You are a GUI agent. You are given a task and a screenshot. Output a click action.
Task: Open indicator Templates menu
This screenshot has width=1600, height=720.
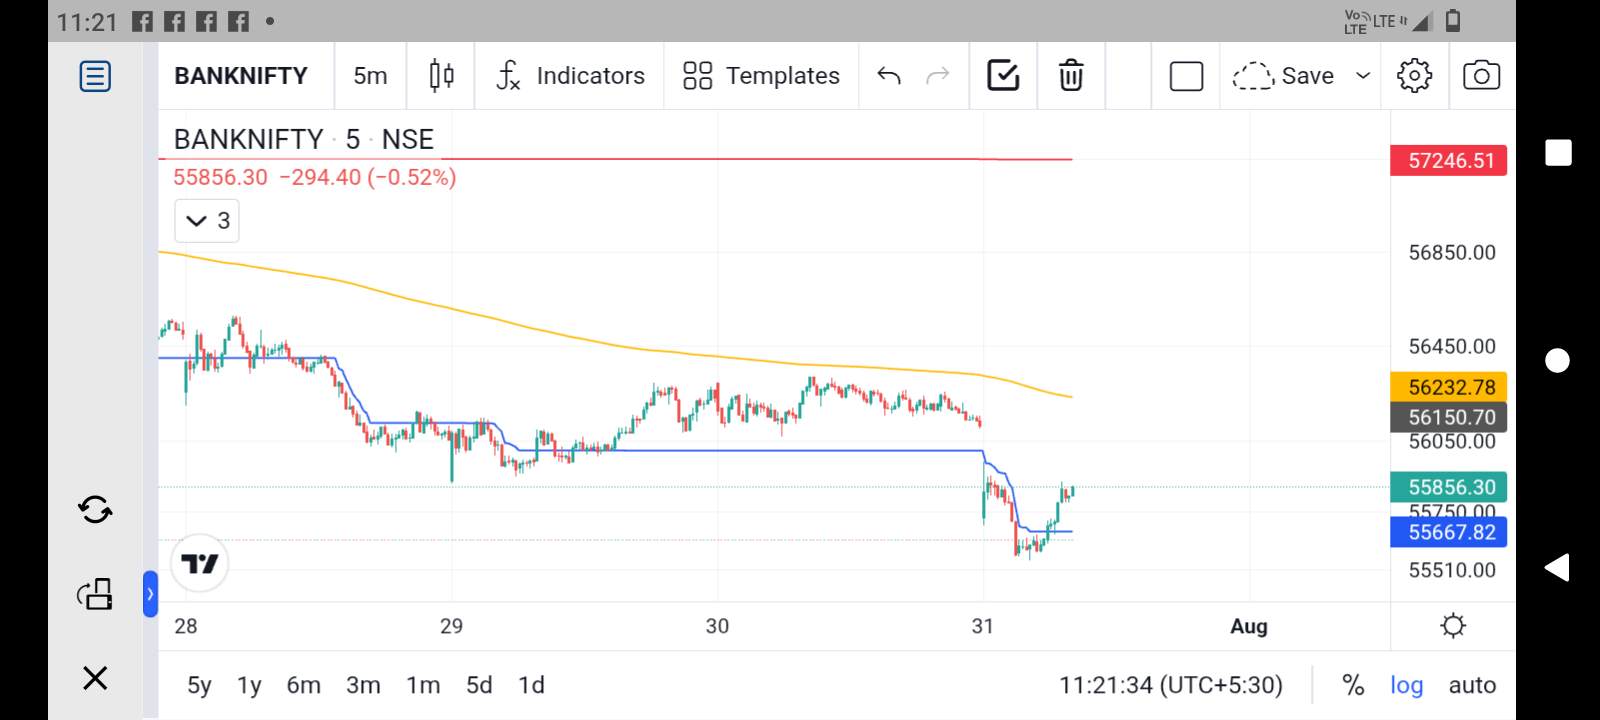[762, 76]
